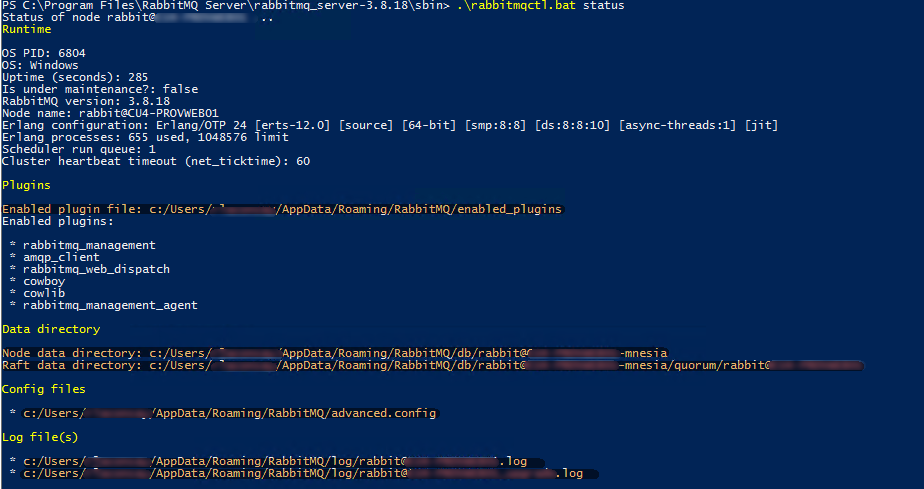The width and height of the screenshot is (924, 489).
Task: Click the yellow Runtime section heading
Action: (x=27, y=30)
